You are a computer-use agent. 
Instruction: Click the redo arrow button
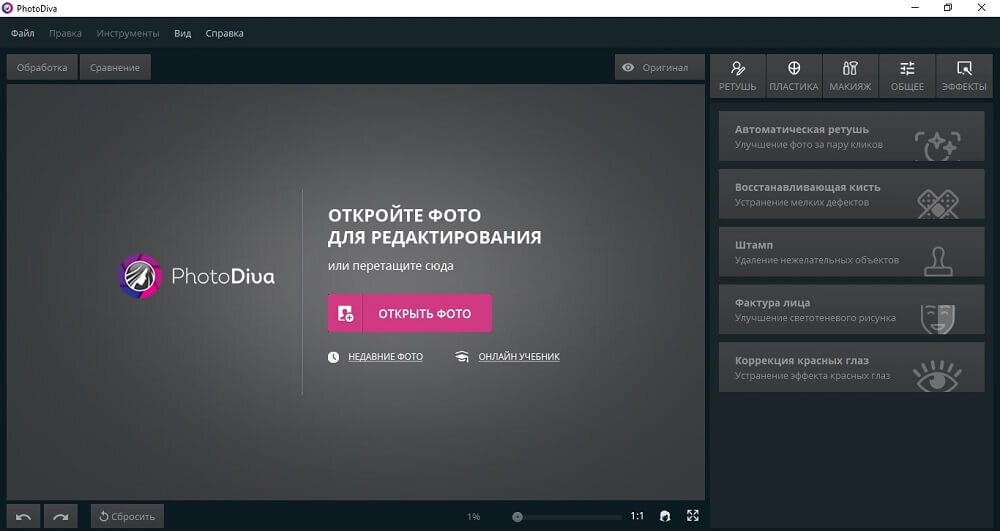pos(61,516)
